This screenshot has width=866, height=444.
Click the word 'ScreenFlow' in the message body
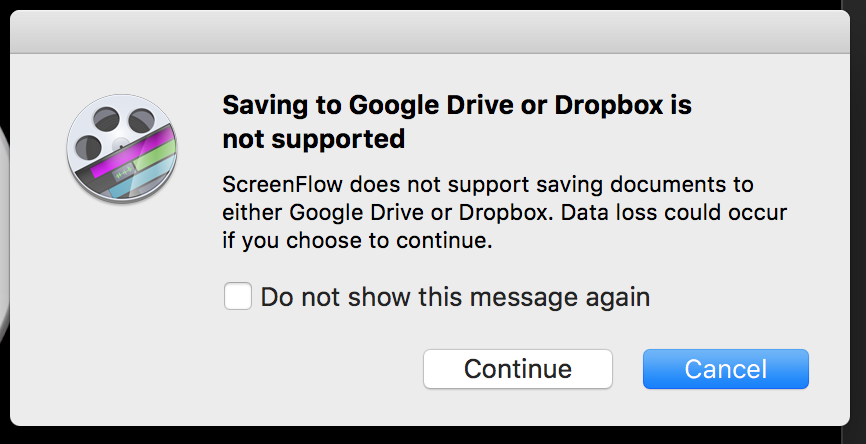[x=282, y=184]
